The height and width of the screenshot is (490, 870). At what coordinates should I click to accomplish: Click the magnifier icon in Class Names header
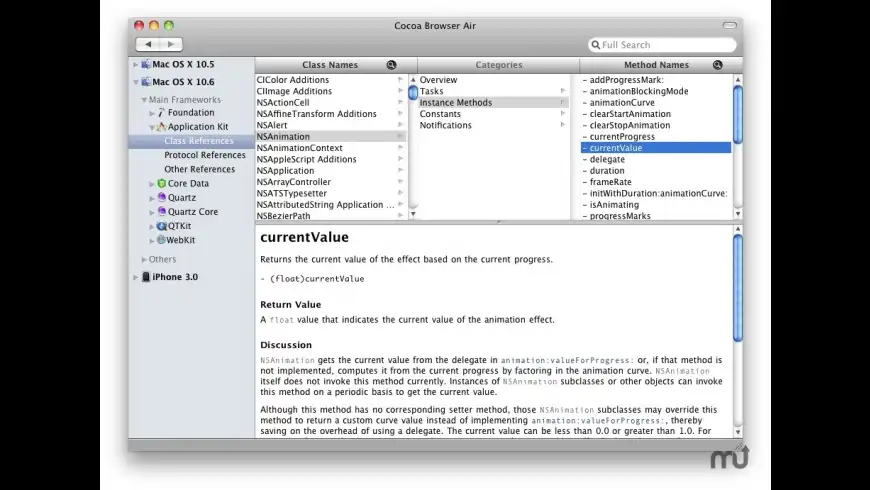391,65
